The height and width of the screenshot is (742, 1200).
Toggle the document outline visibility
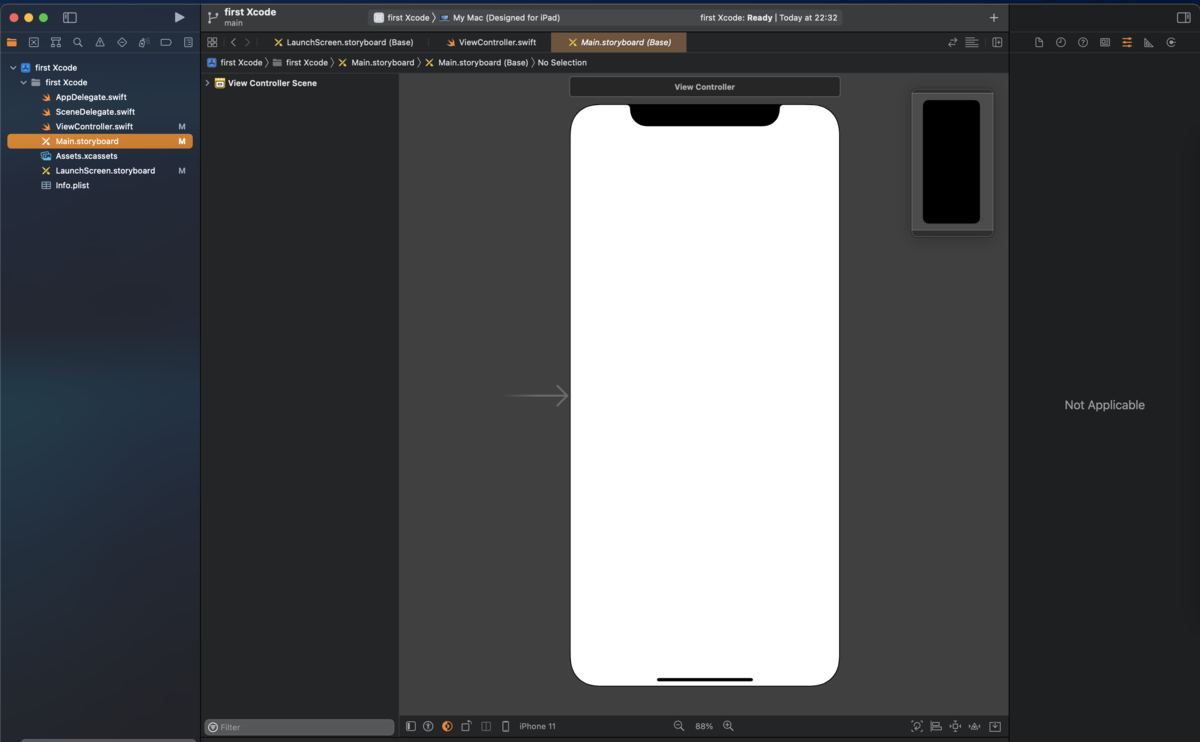411,726
